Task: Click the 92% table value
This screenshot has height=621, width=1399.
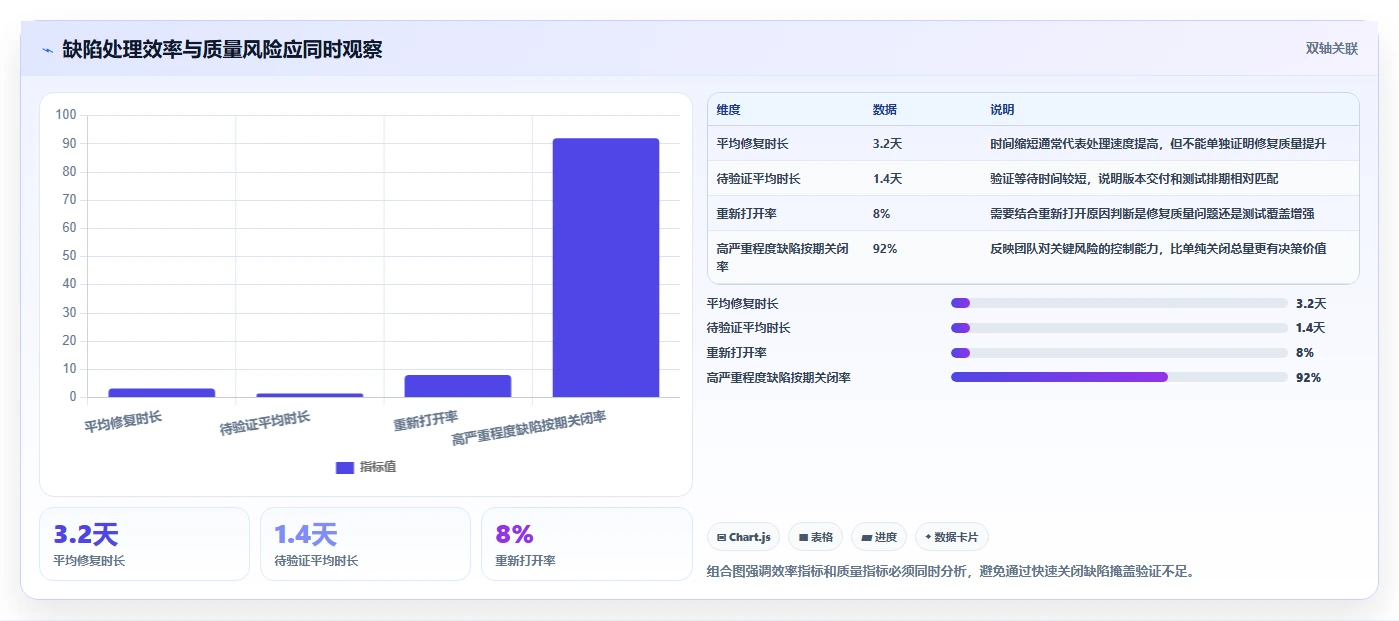Action: (x=885, y=249)
